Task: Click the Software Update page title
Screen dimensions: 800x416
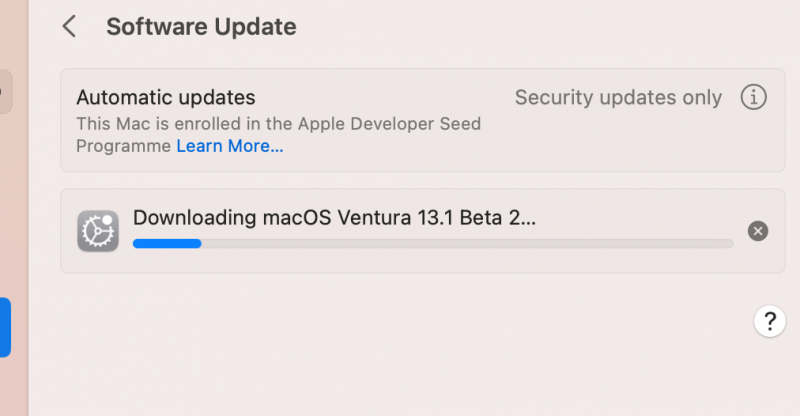Action: [x=201, y=27]
